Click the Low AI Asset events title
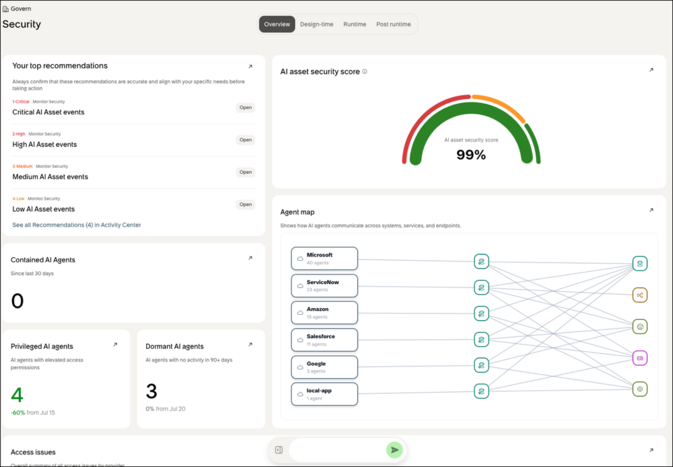This screenshot has height=467, width=673. pos(43,209)
